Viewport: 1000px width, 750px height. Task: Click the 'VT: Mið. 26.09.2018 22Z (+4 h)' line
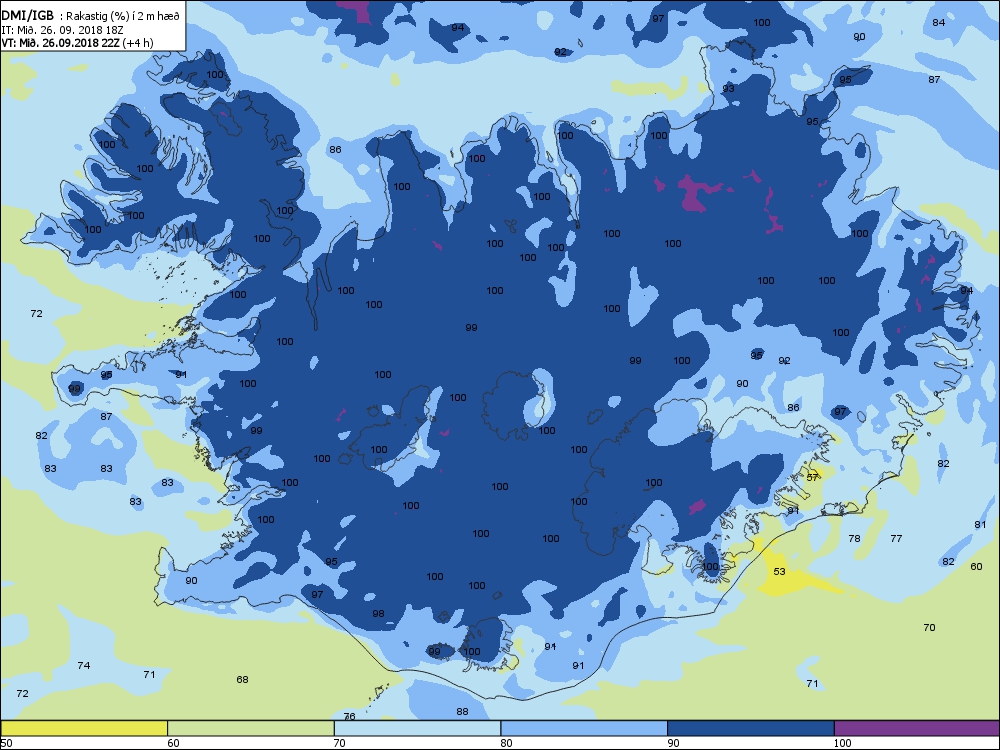(77, 43)
